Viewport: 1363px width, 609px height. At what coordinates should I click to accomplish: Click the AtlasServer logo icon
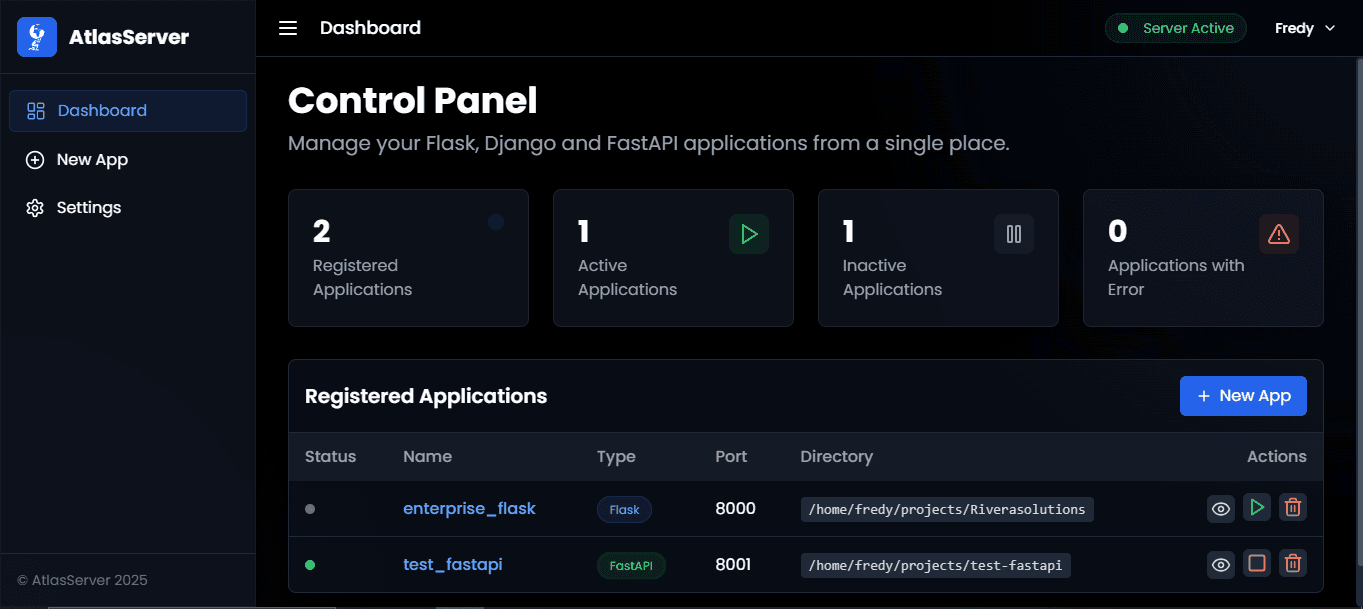pos(37,37)
